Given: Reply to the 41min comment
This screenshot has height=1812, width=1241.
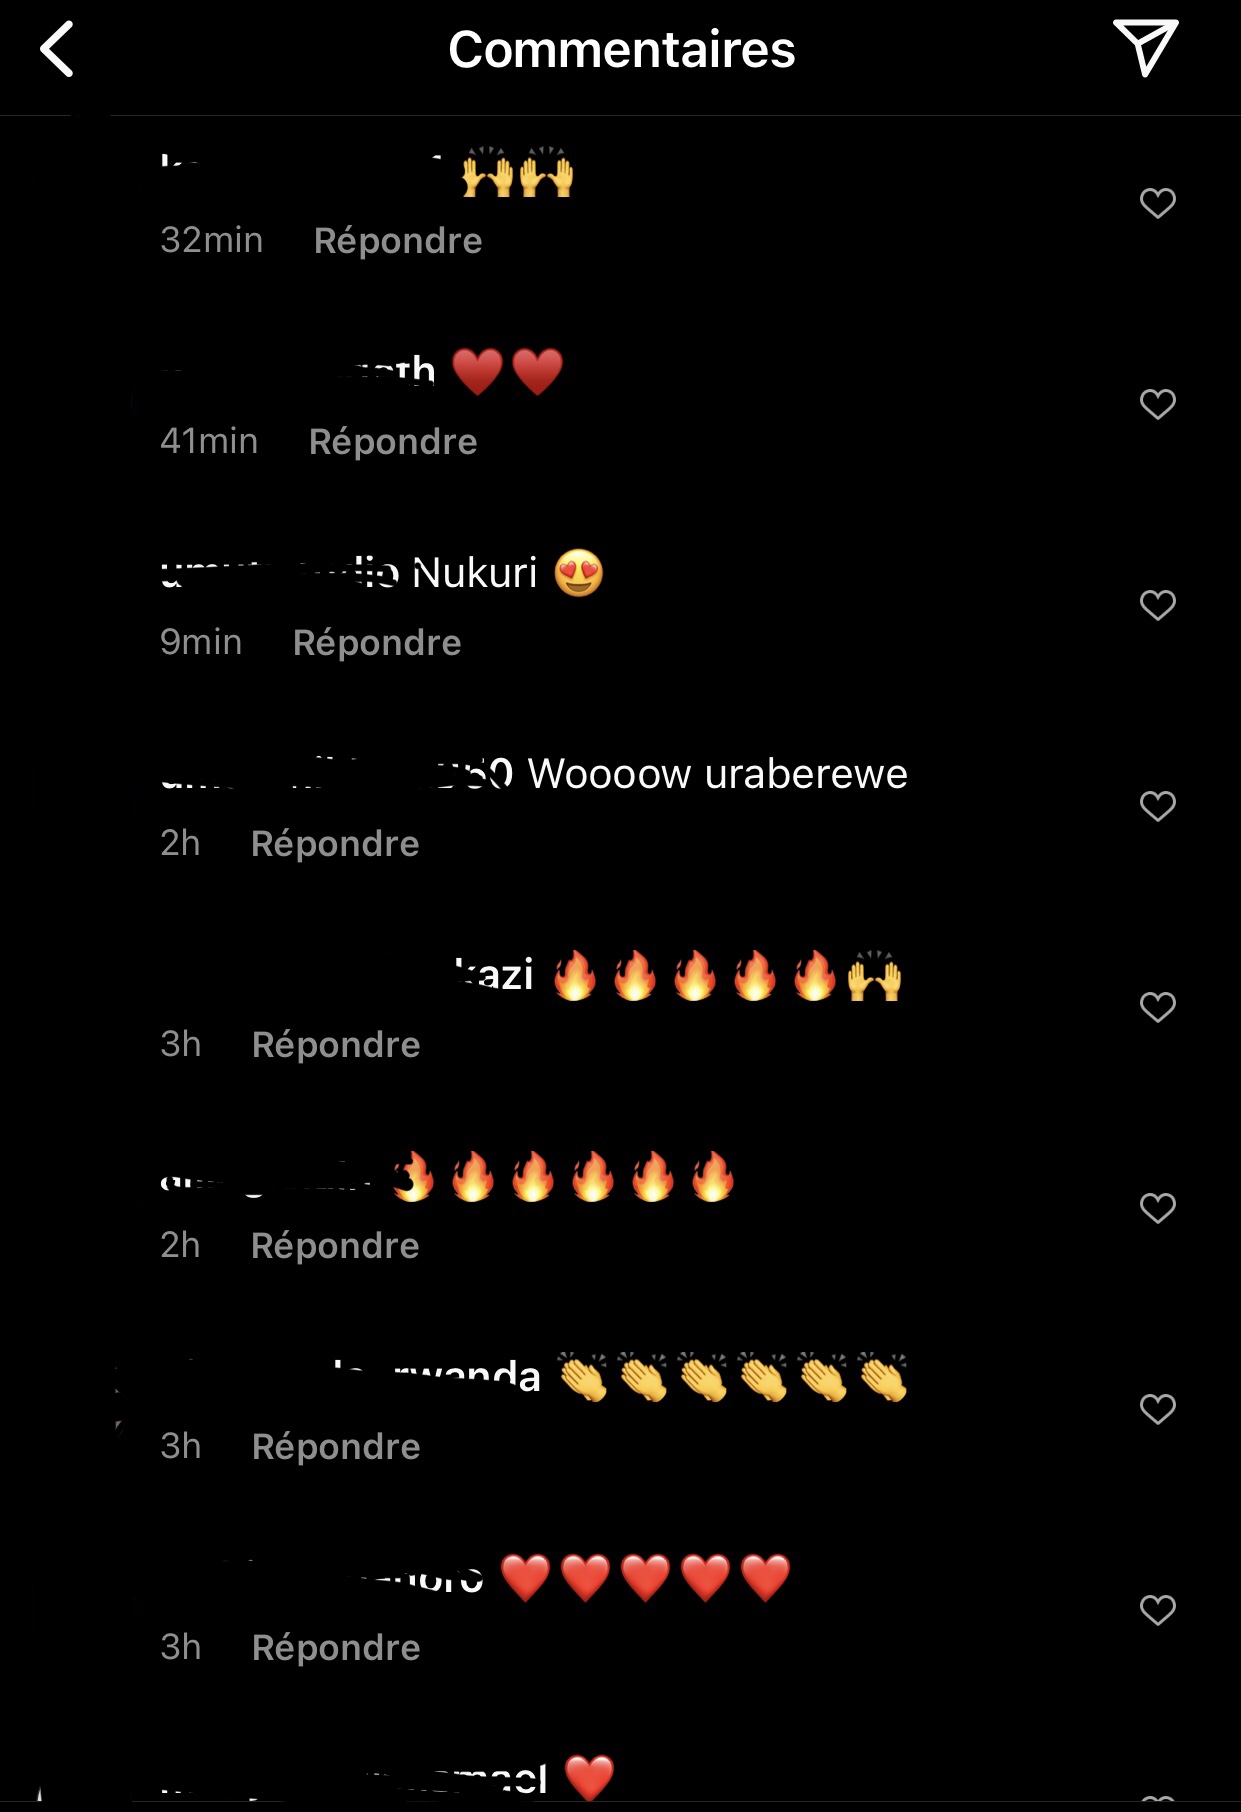Looking at the screenshot, I should tap(393, 442).
